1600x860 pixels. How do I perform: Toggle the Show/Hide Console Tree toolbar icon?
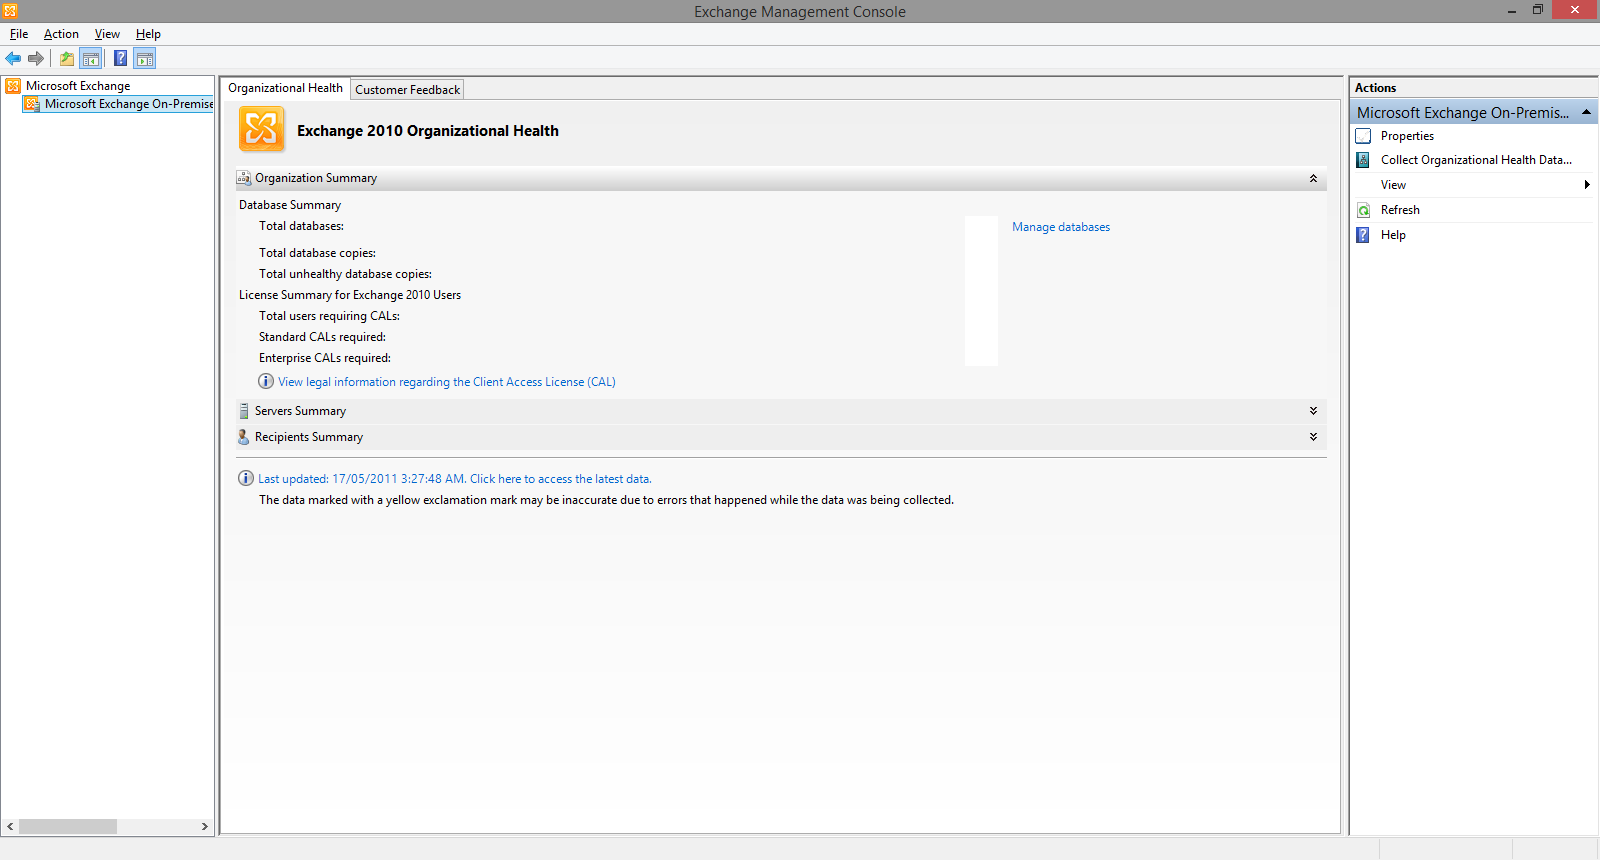91,58
